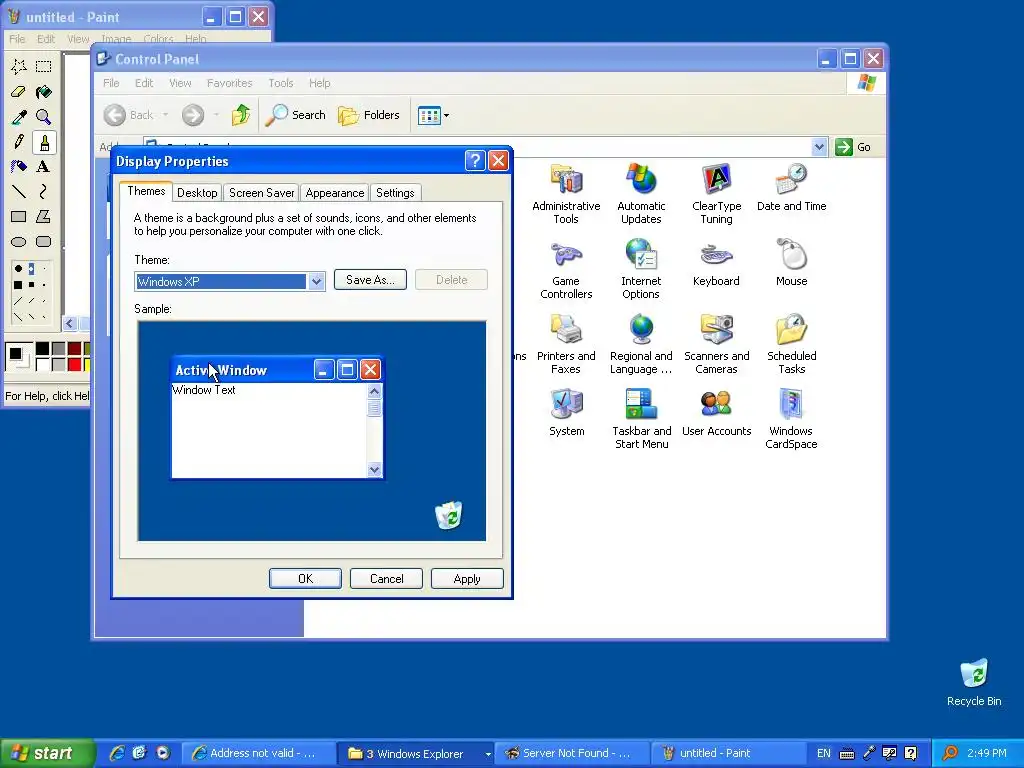Screen dimensions: 1024x768
Task: Choose the Fill With Color bucket tool
Action: (x=44, y=91)
